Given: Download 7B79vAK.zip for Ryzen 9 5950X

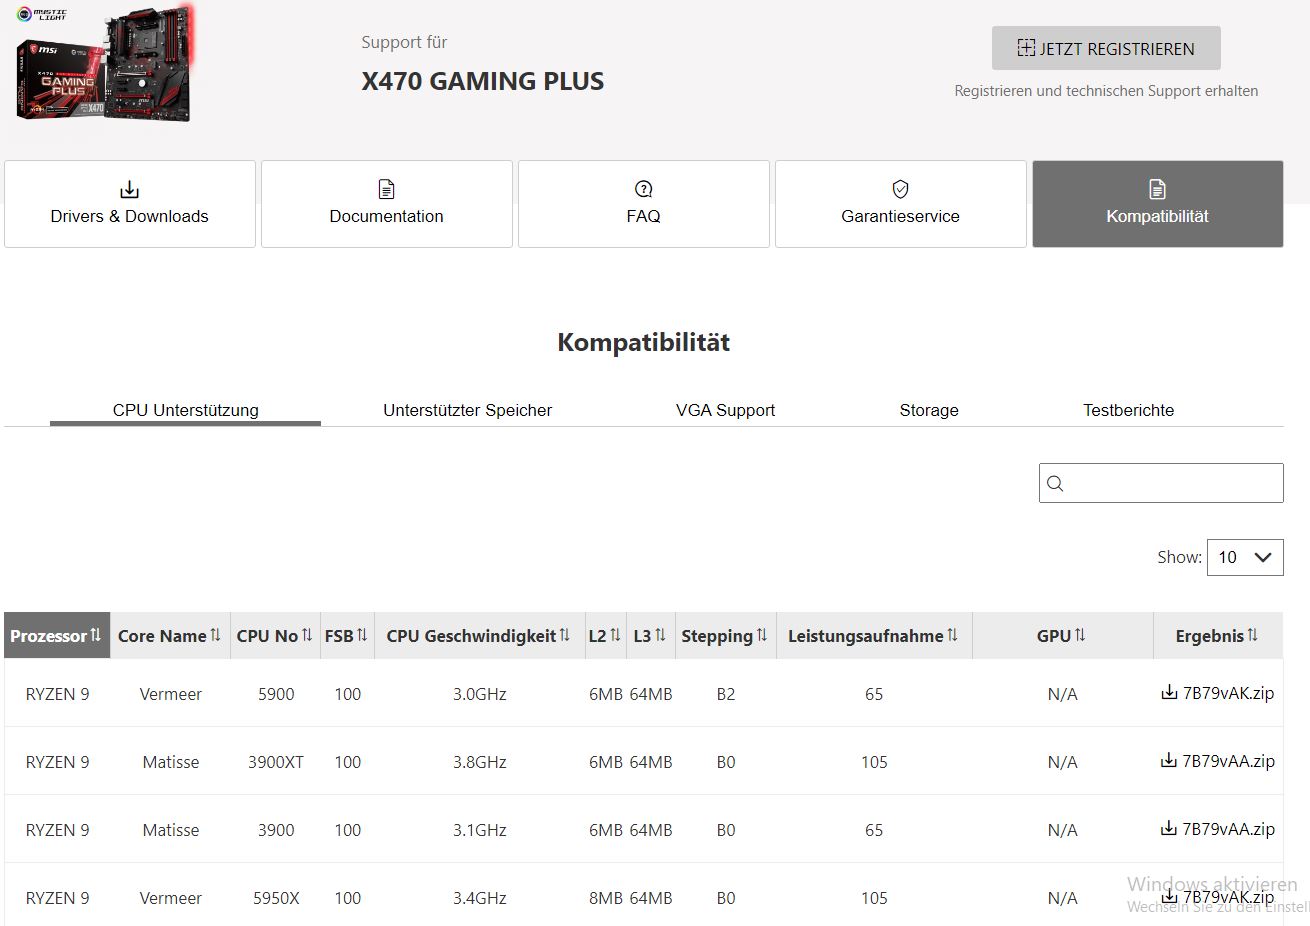Looking at the screenshot, I should point(1217,897).
